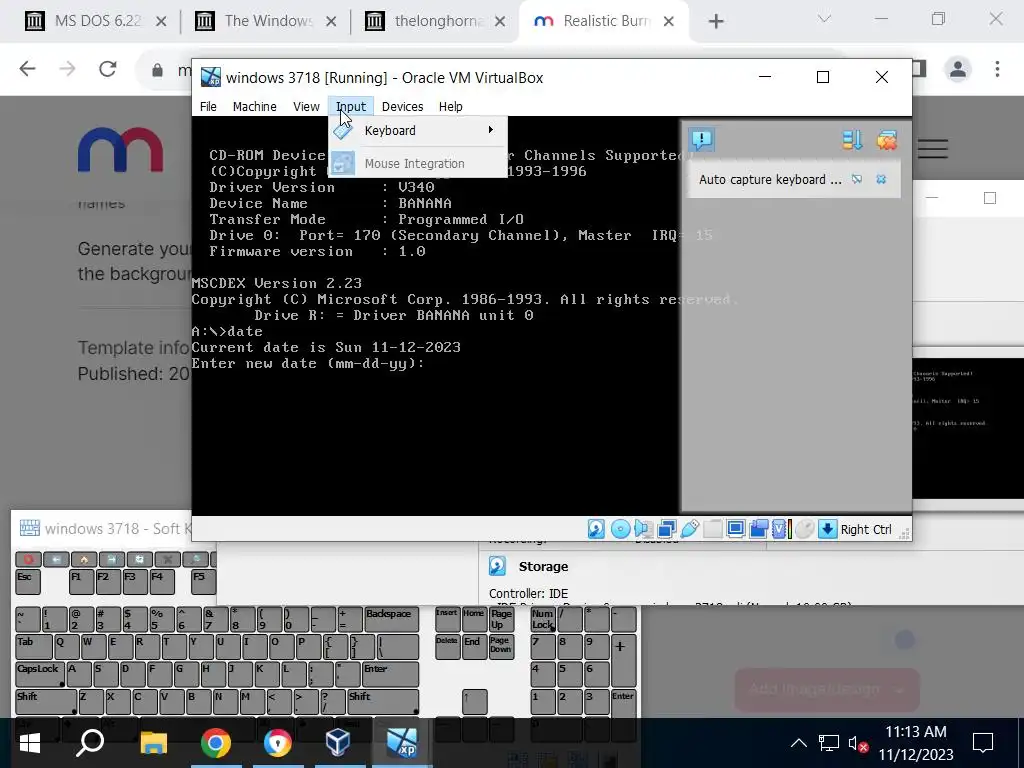Toggle notification ordering icon in notification panel

pos(852,140)
